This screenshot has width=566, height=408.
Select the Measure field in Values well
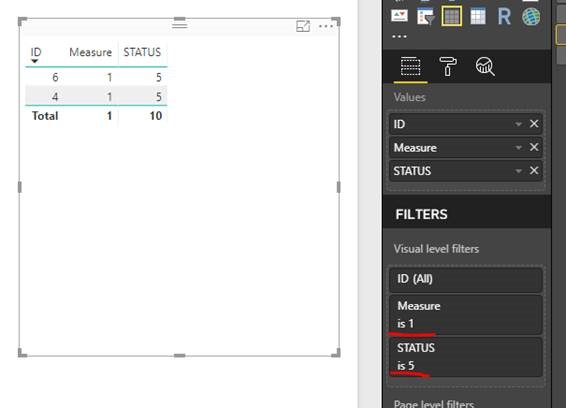pos(466,147)
